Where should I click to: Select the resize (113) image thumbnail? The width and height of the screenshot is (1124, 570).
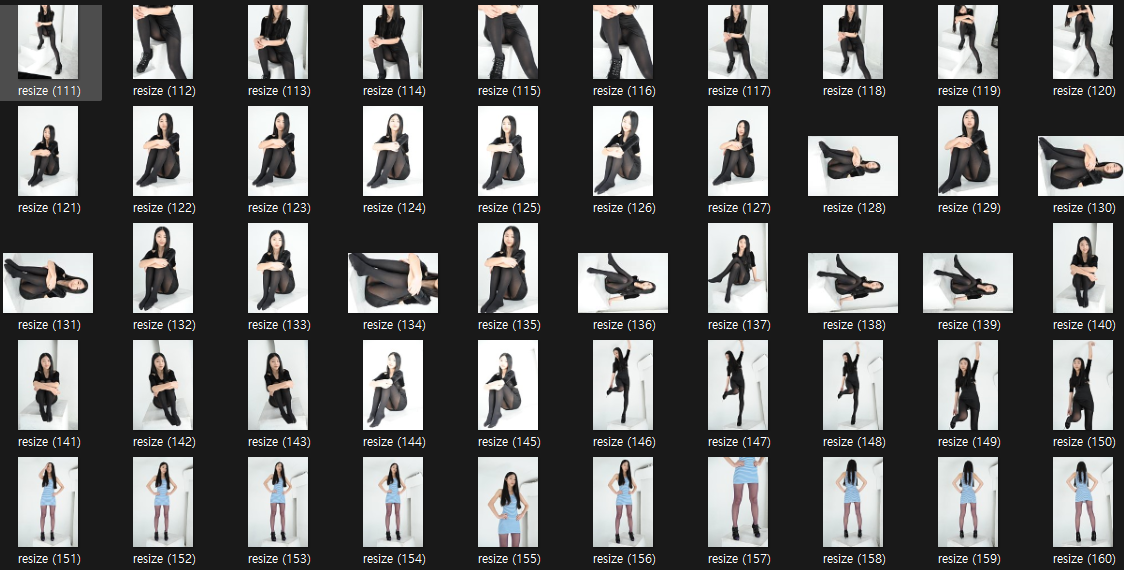click(x=278, y=42)
